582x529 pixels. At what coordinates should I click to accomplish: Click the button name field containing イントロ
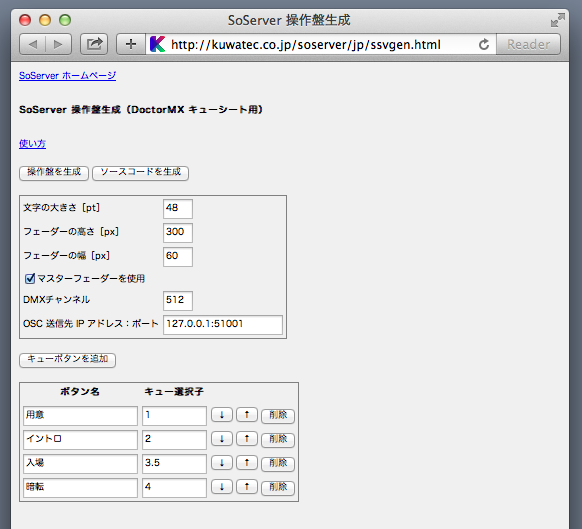[x=80, y=440]
